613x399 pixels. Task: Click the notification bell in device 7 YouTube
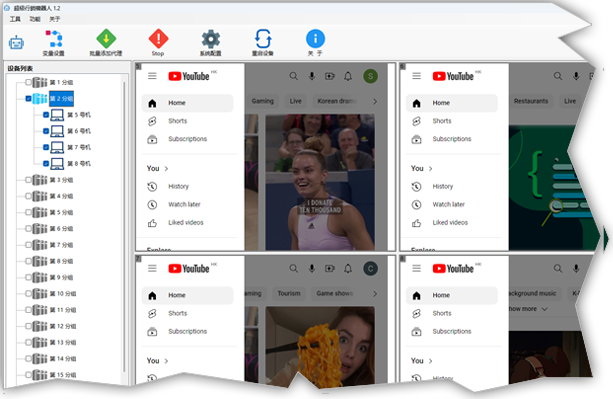[348, 268]
